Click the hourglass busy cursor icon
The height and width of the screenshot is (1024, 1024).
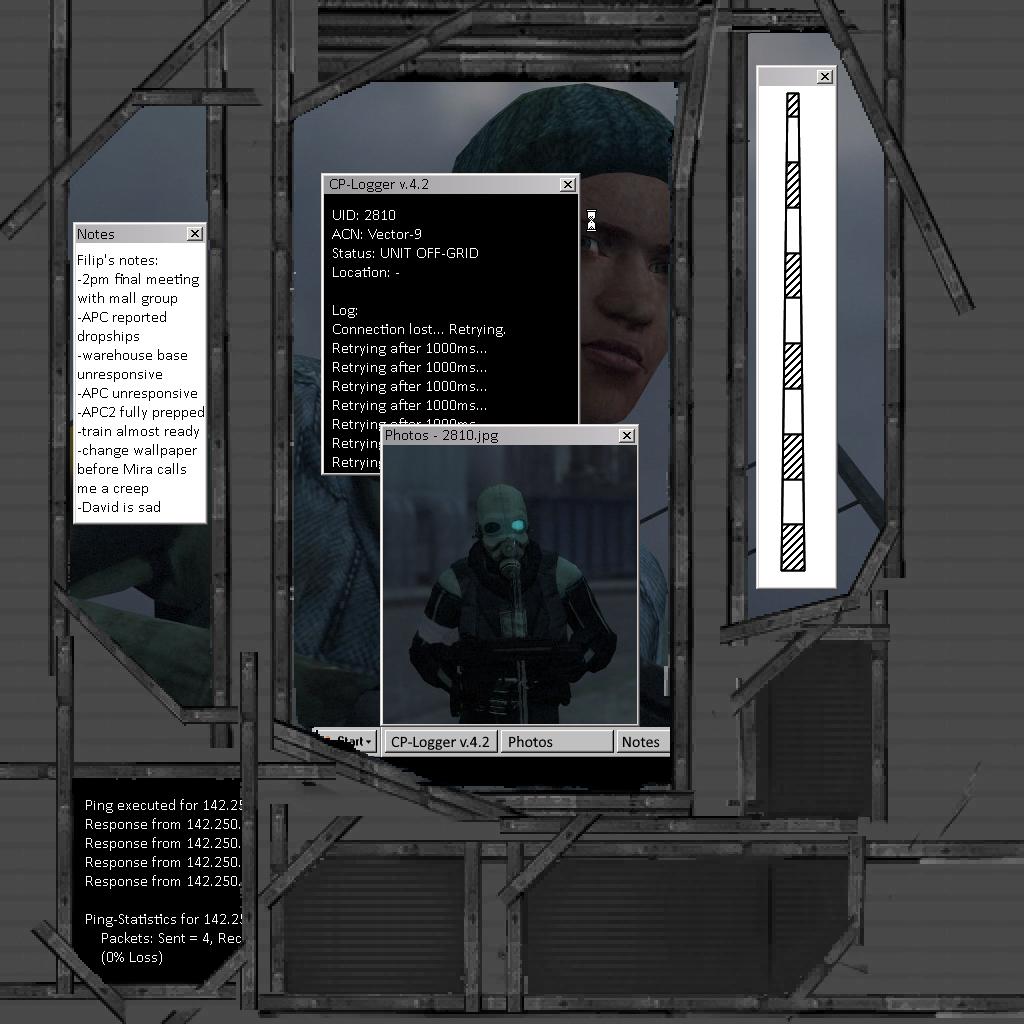coord(591,221)
